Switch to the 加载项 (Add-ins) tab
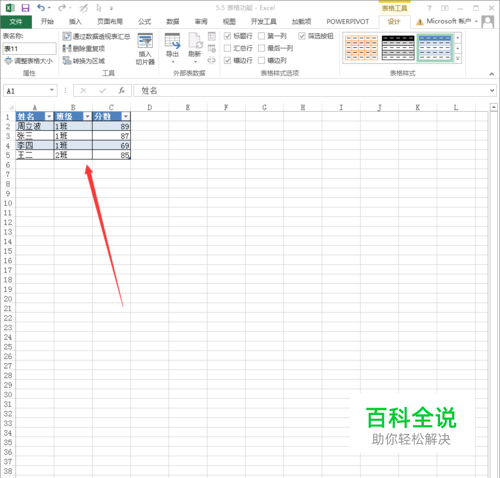 click(x=301, y=22)
